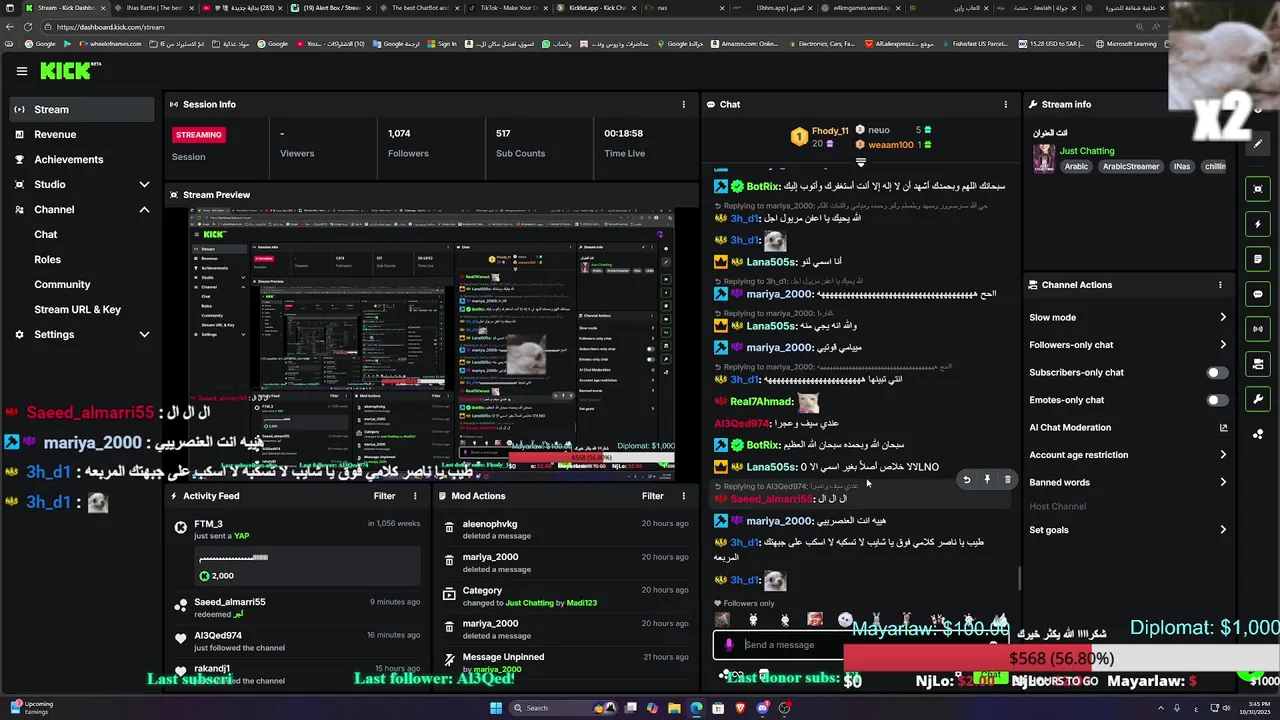This screenshot has height=720, width=1280.
Task: Click the broadcast signal icon in right sidebar
Action: click(x=1258, y=329)
